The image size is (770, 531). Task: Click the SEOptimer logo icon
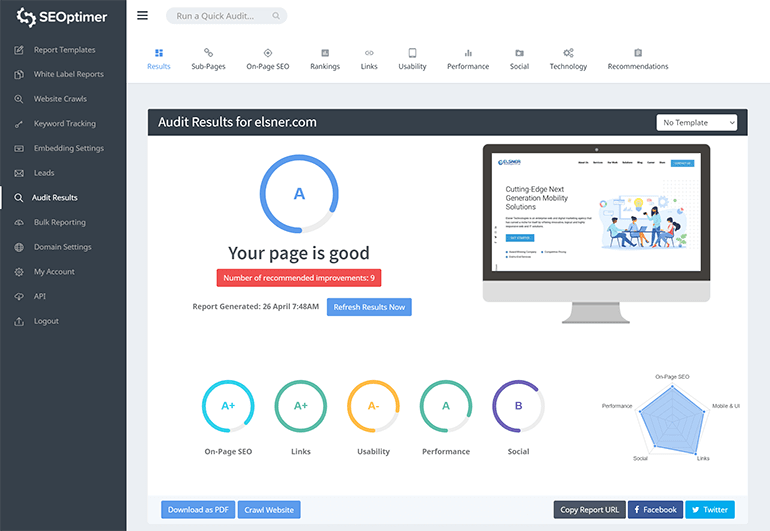[26, 17]
